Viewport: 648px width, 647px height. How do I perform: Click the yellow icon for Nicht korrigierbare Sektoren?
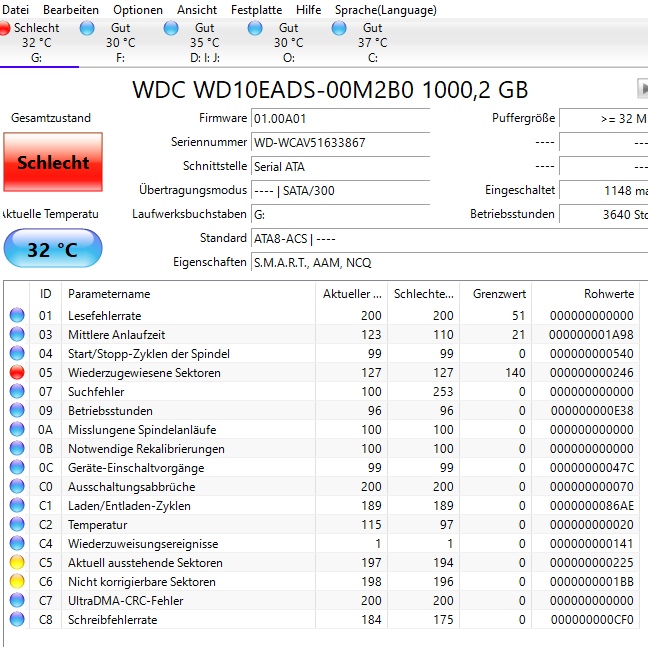click(x=17, y=581)
